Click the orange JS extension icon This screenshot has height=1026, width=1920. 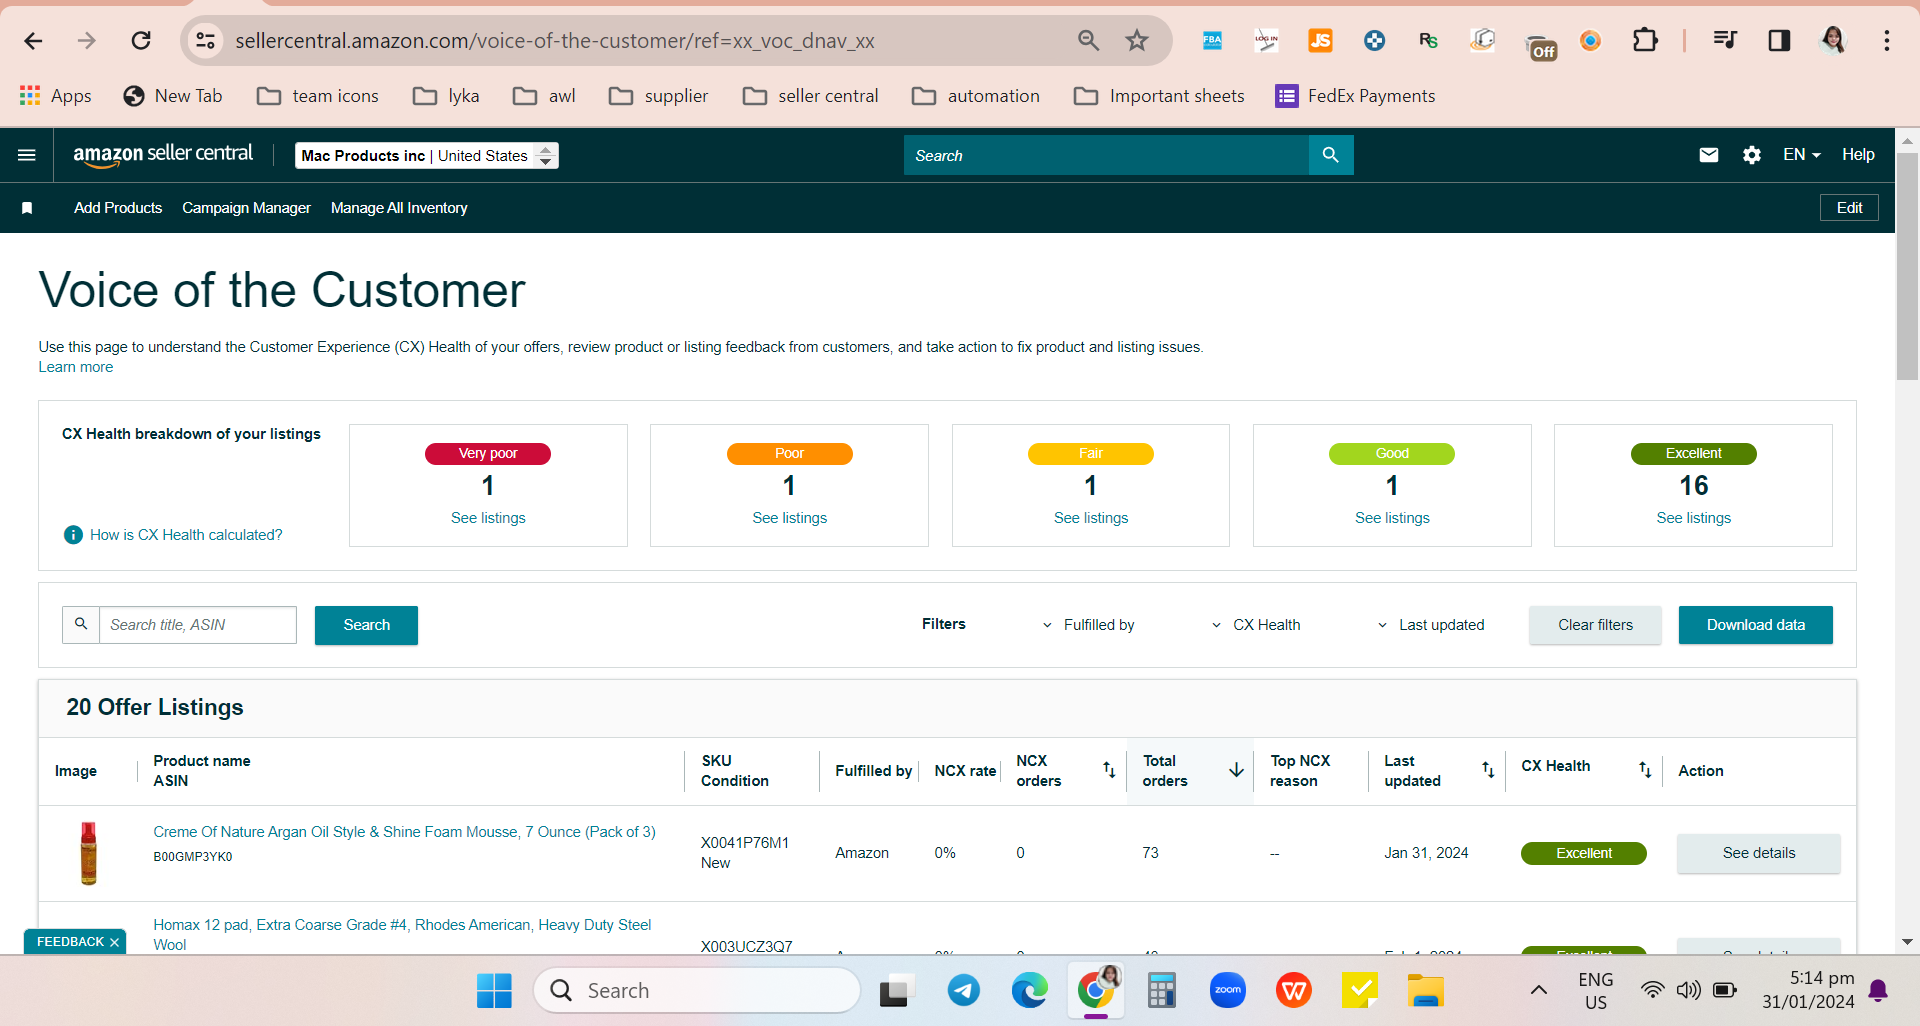point(1320,40)
